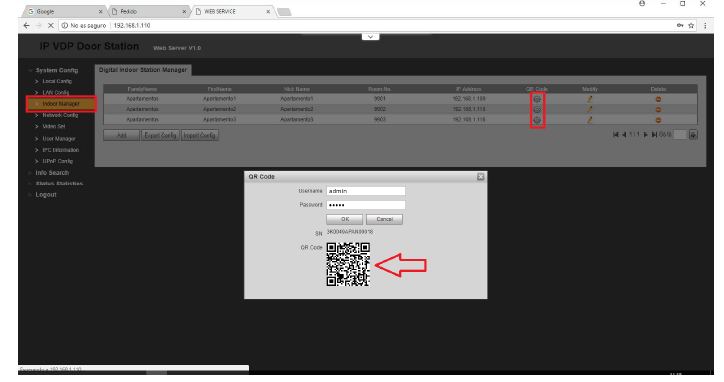Delete the Apartamento3 row
The width and height of the screenshot is (724, 382).
[x=658, y=121]
